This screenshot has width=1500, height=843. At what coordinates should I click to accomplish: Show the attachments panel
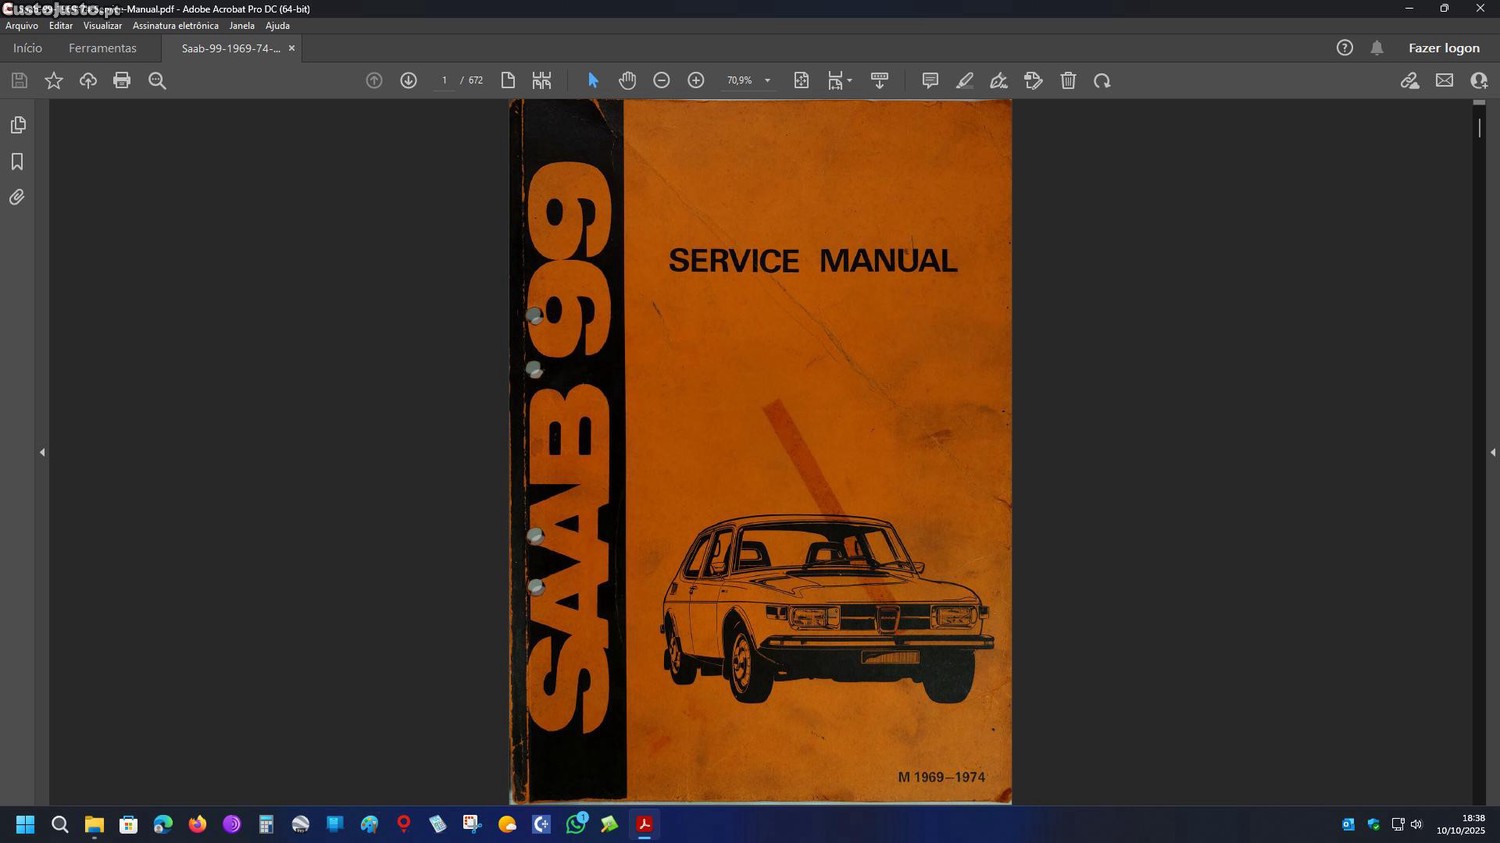point(18,198)
